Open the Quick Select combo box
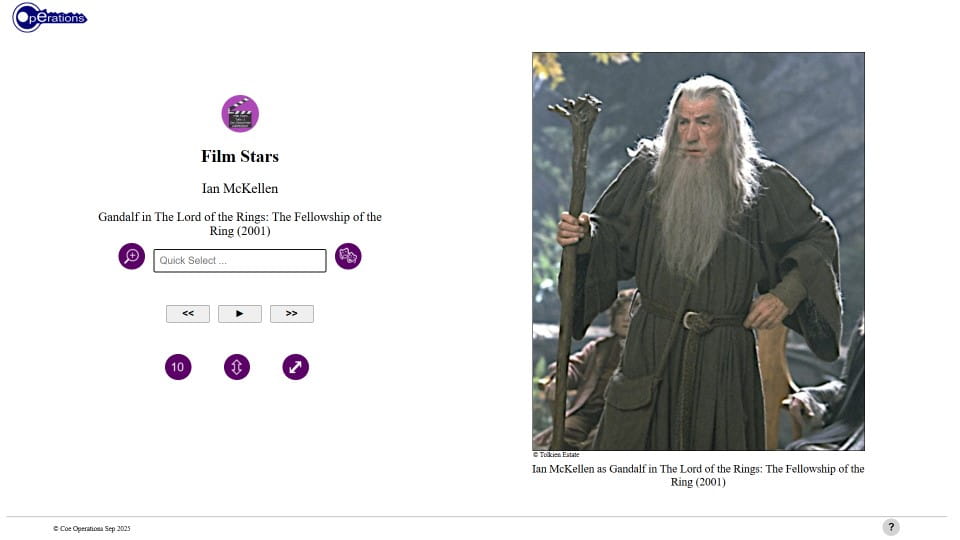The image size is (960, 540). pos(240,260)
